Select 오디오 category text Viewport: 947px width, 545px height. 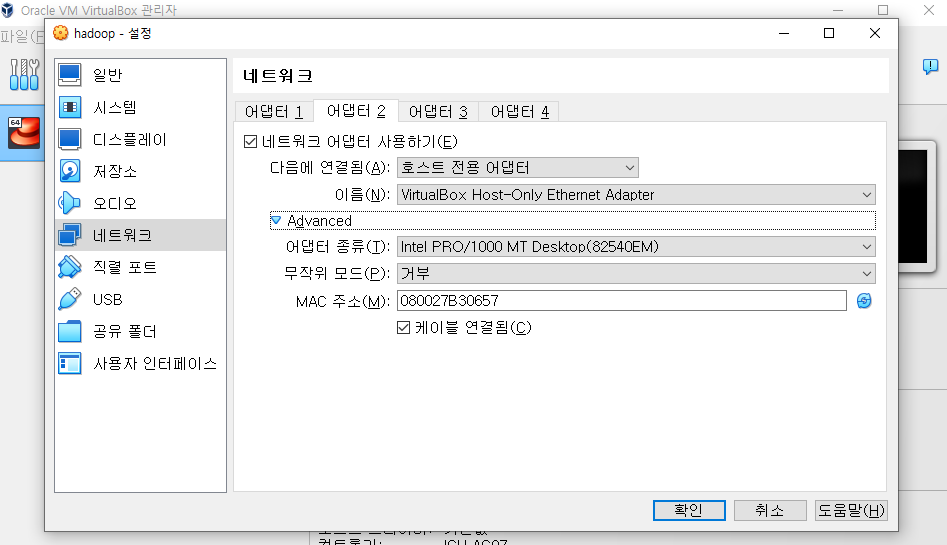point(115,203)
